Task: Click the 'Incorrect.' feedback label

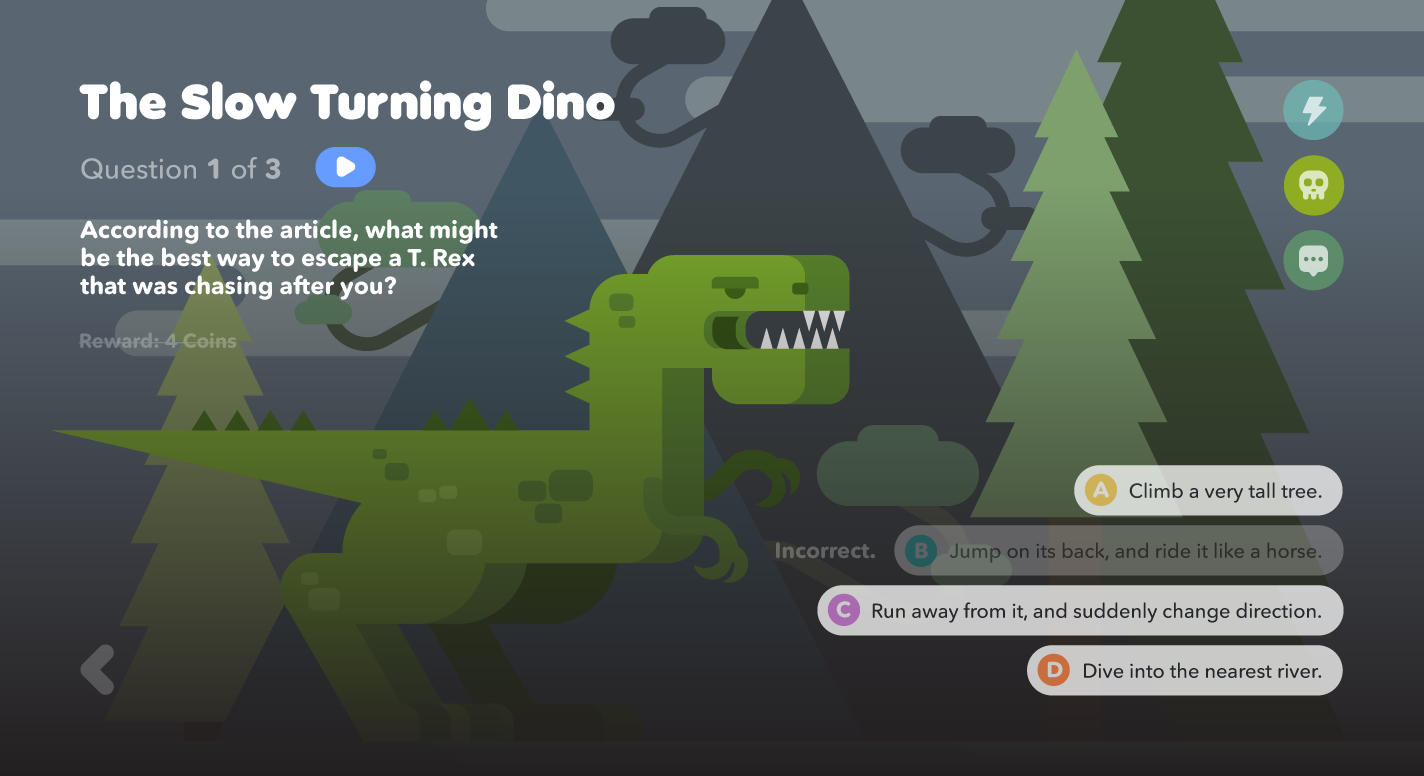Action: pos(825,551)
